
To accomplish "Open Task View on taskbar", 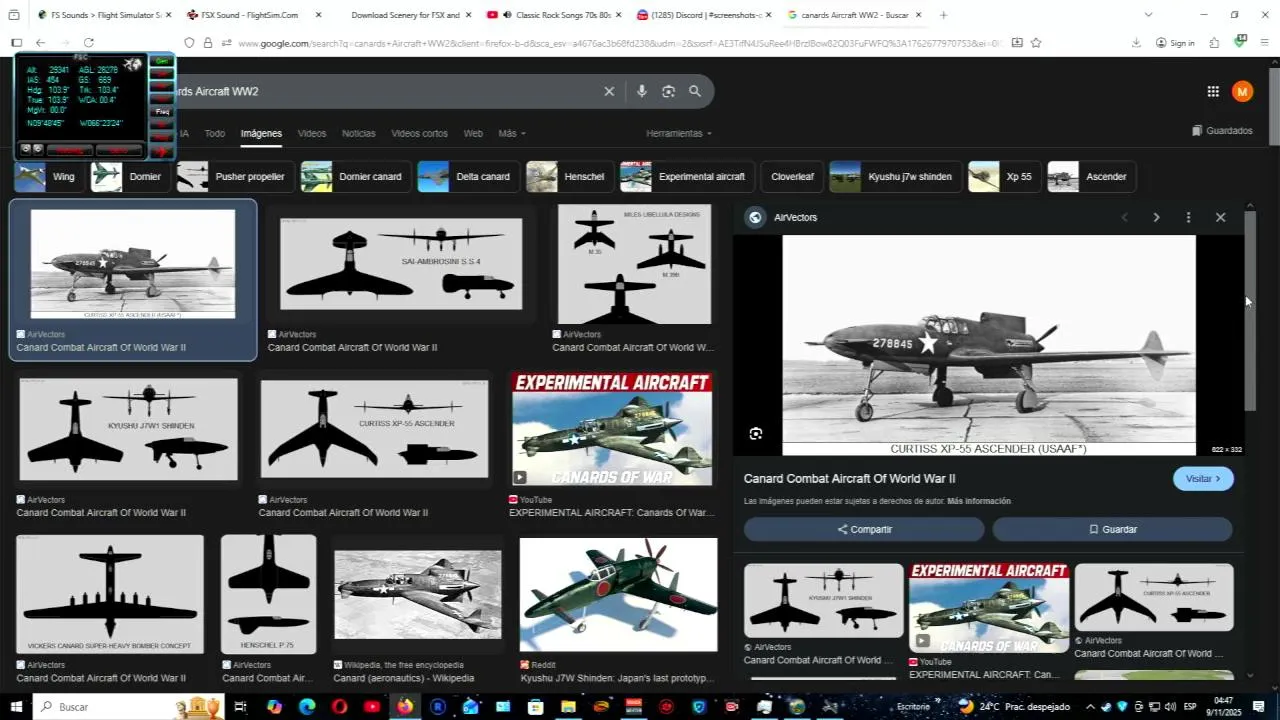I will point(240,707).
